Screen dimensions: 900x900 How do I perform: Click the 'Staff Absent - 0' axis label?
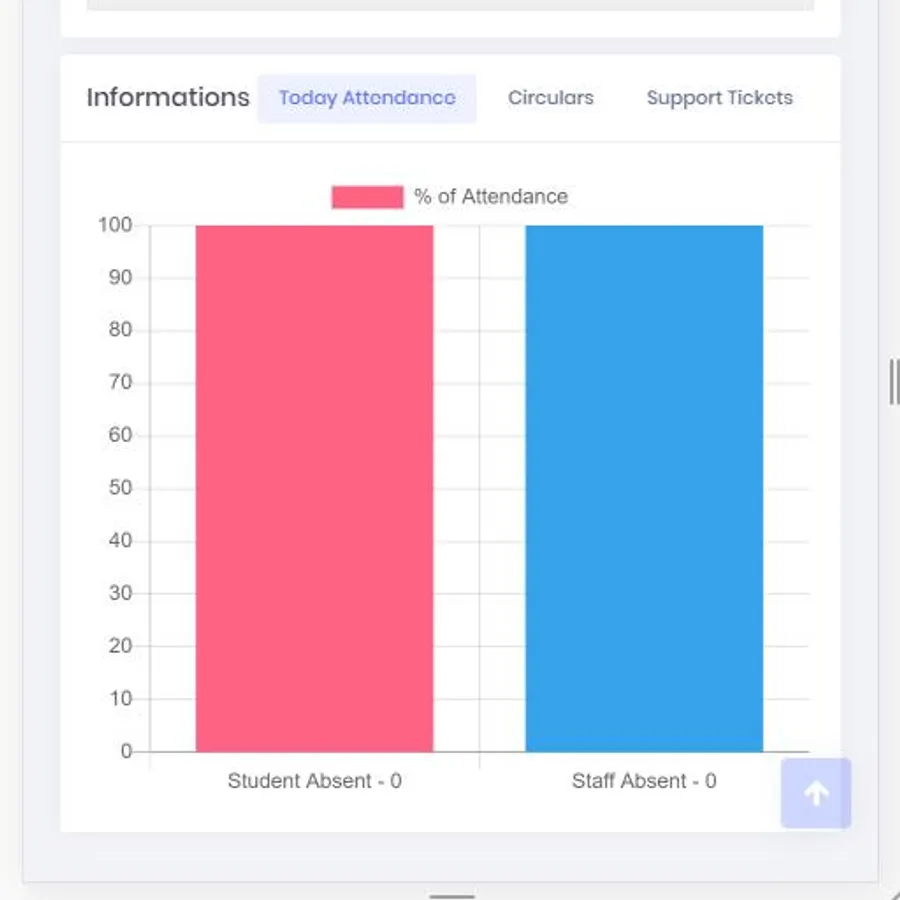(644, 781)
